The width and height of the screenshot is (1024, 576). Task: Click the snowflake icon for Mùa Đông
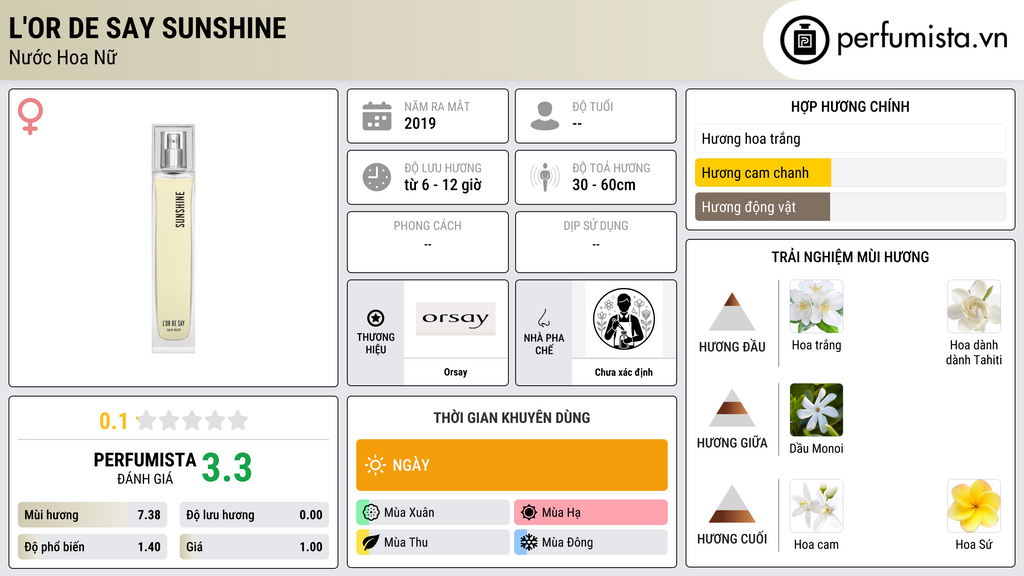pos(529,542)
